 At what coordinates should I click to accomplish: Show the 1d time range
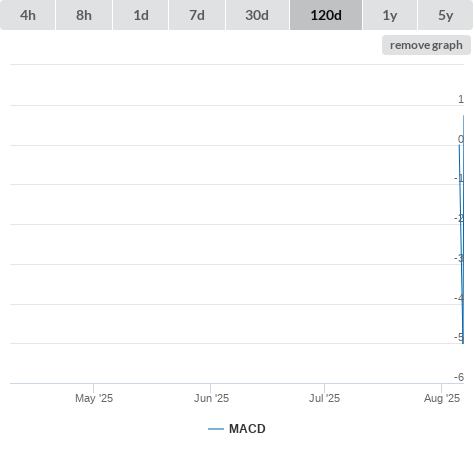(x=141, y=15)
